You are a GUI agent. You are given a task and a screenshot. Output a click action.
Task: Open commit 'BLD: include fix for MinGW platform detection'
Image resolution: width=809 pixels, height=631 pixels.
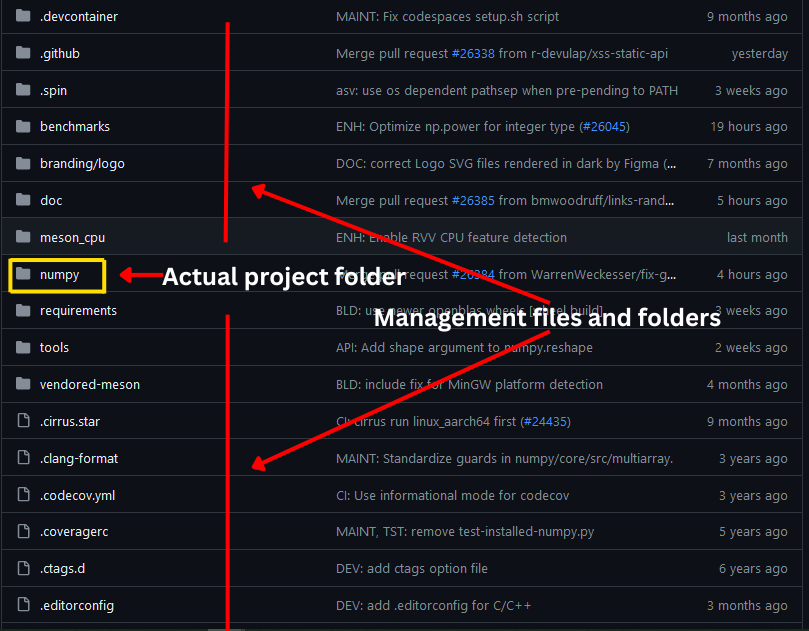coord(469,384)
